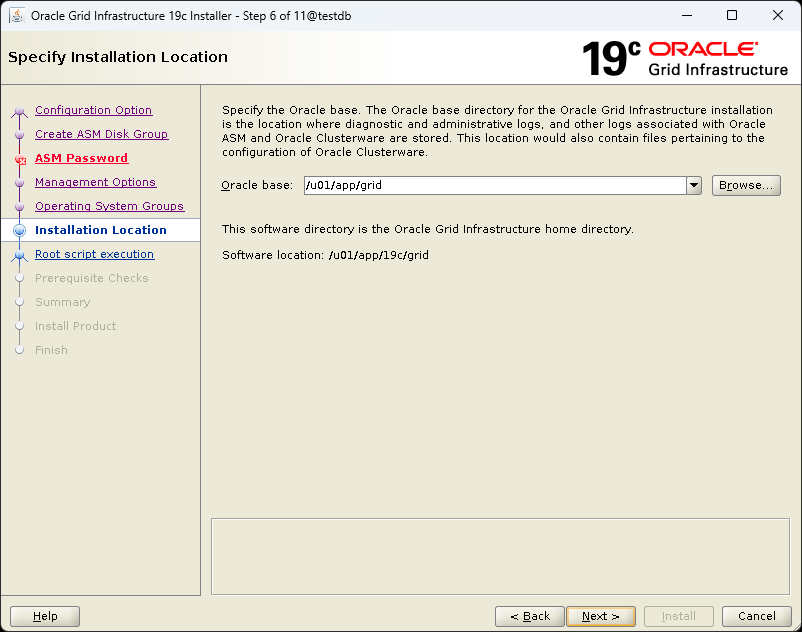Click the Java installer title bar icon
The image size is (802, 632).
click(17, 15)
